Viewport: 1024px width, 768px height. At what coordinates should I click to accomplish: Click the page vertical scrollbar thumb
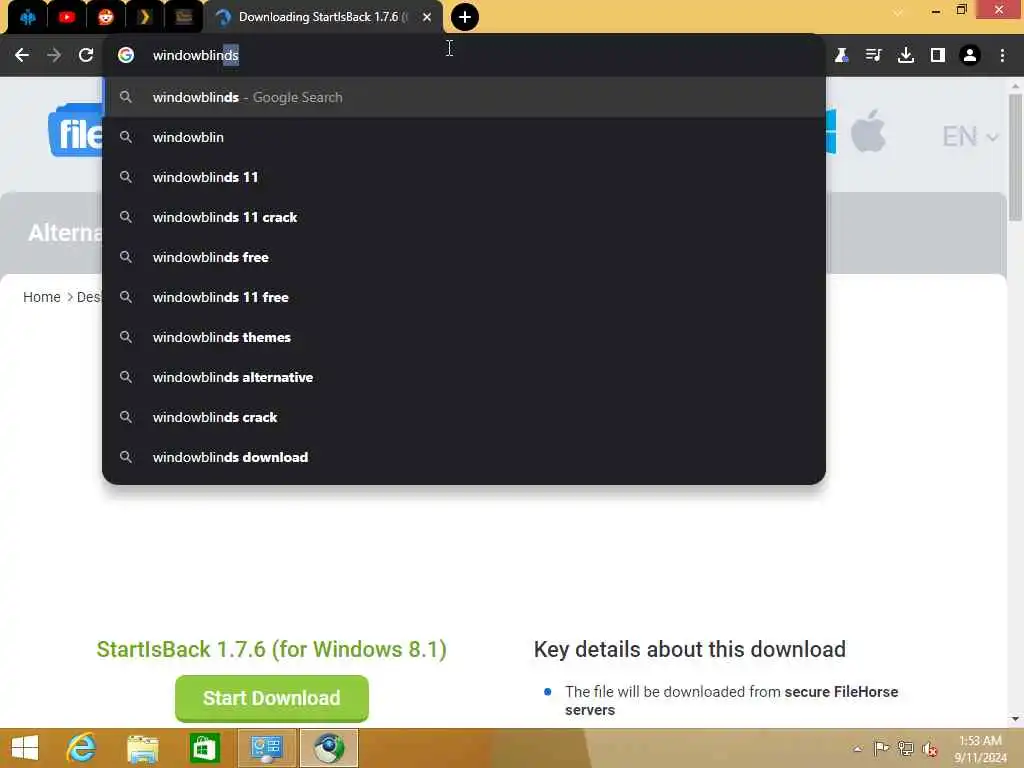pos(1015,158)
